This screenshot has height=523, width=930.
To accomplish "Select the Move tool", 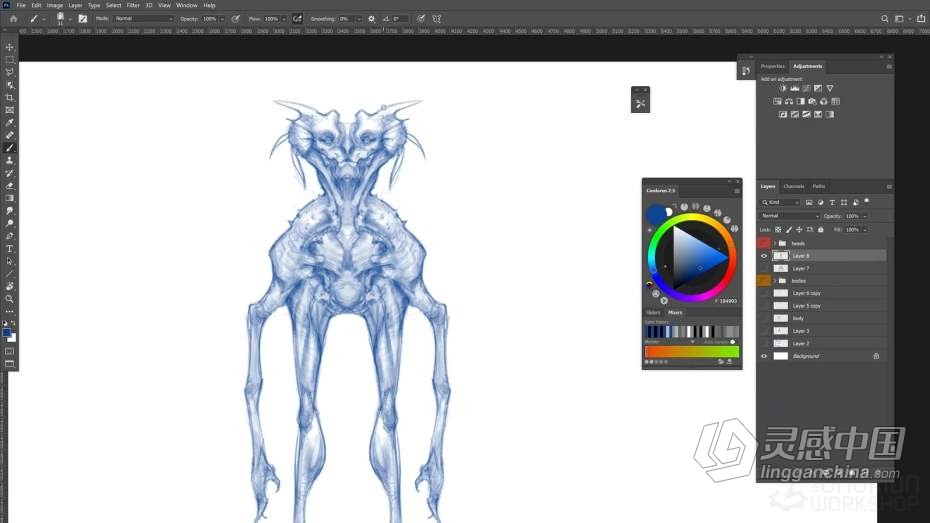I will point(9,47).
